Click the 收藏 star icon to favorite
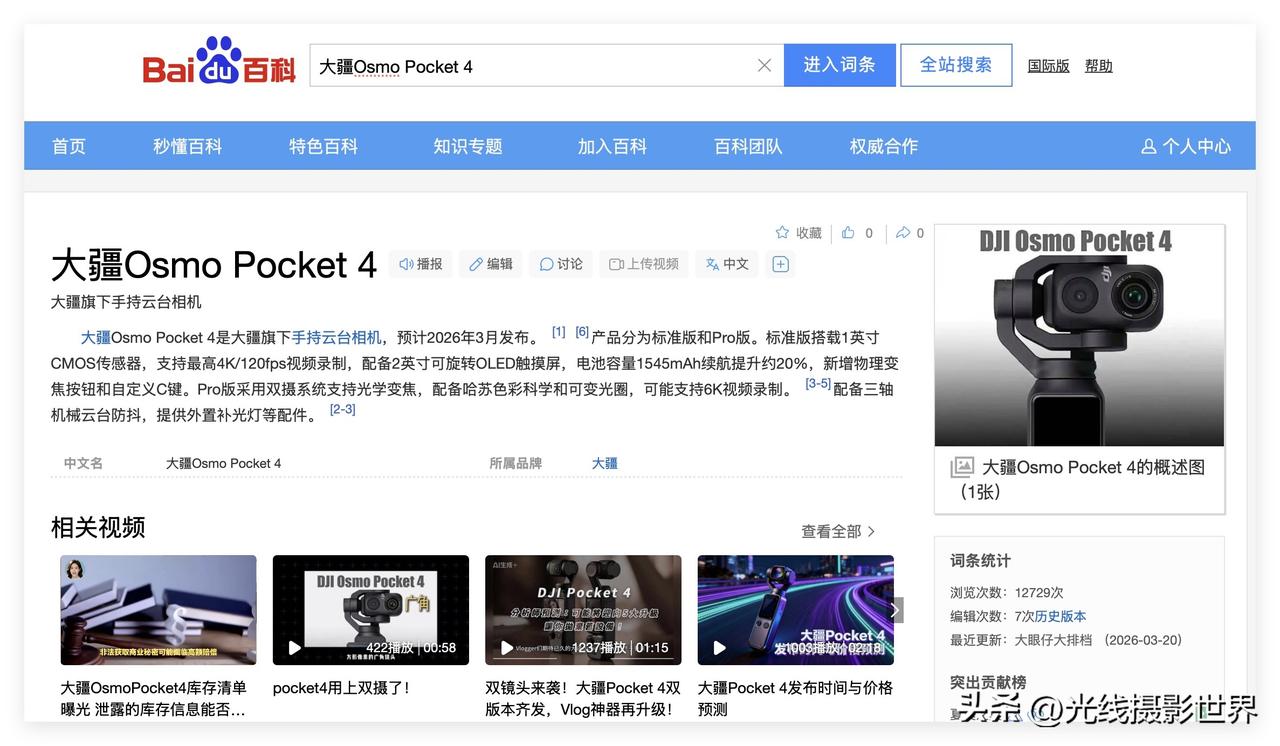This screenshot has width=1280, height=746. click(x=782, y=232)
